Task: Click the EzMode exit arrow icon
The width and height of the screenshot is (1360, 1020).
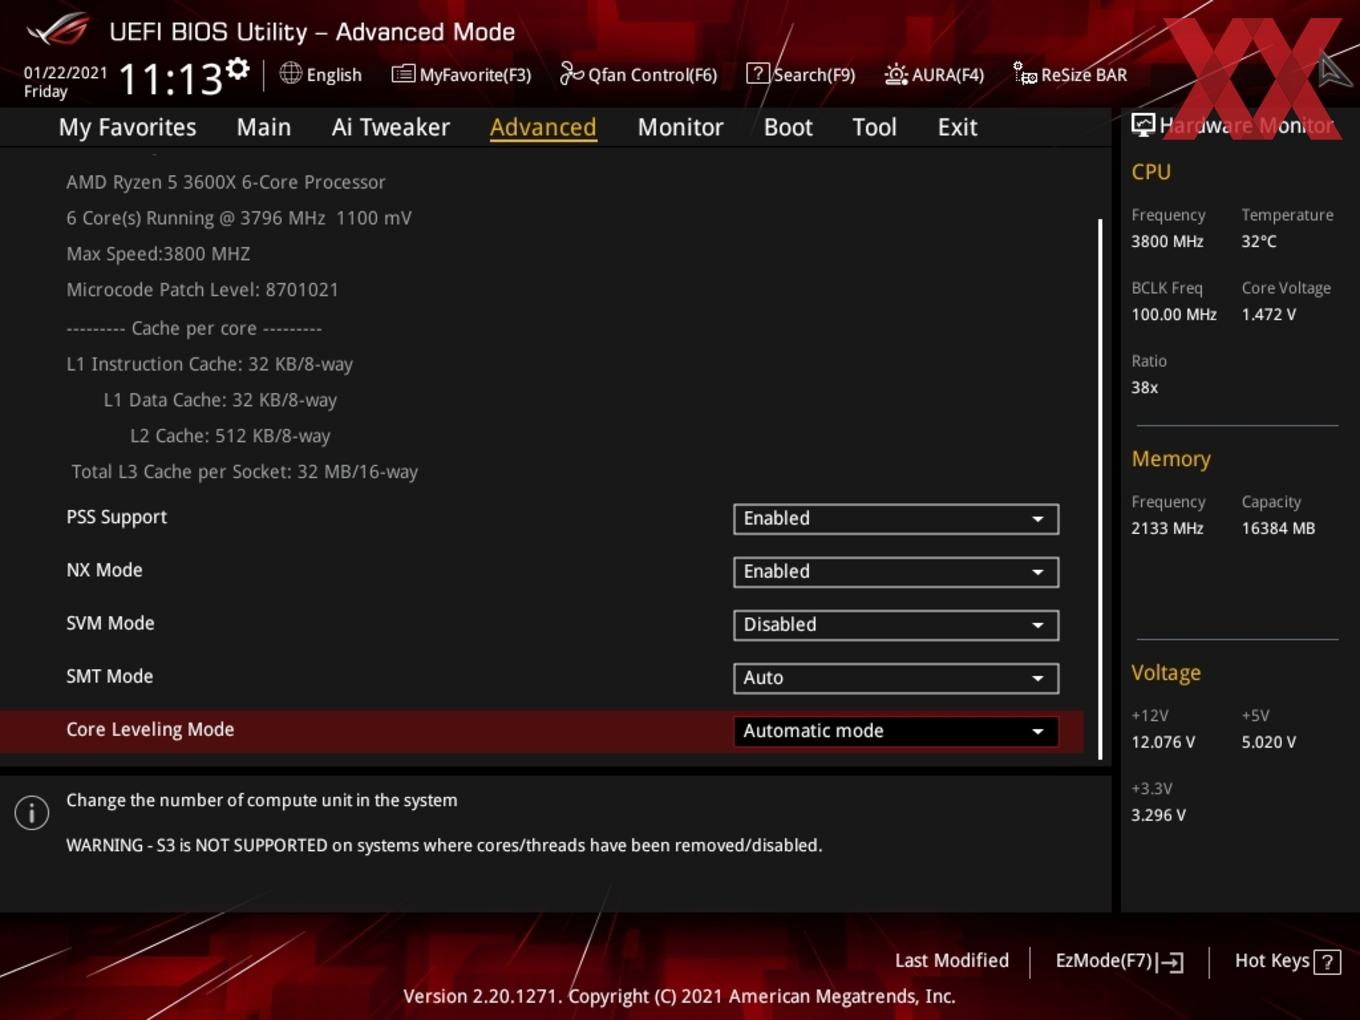Action: point(1170,962)
